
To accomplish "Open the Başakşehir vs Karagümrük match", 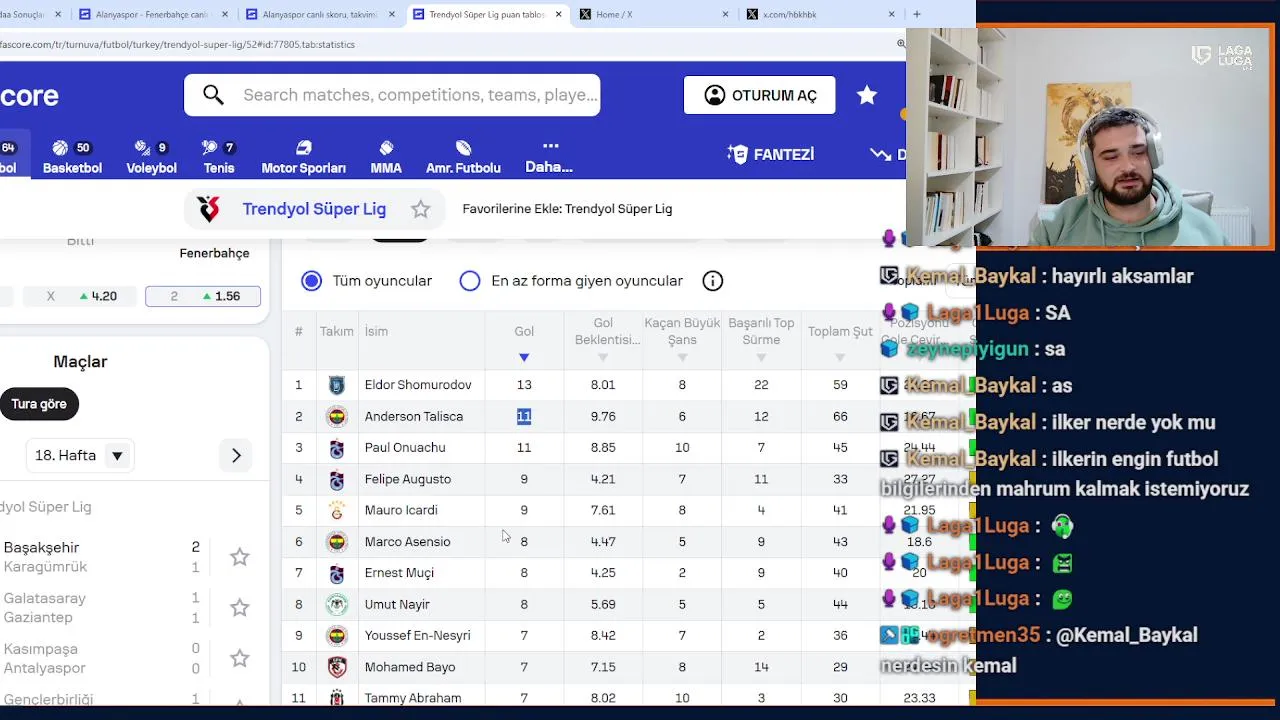I will [x=100, y=557].
